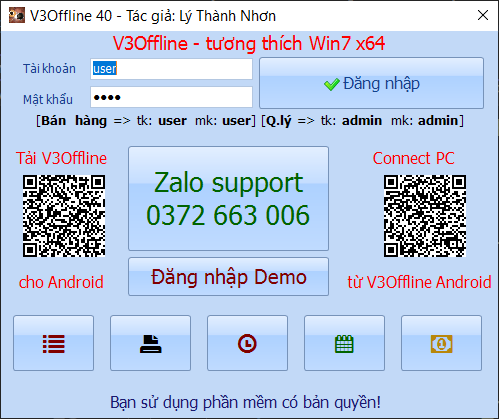Click the printer icon button
This screenshot has width=499, height=419.
pyautogui.click(x=150, y=343)
